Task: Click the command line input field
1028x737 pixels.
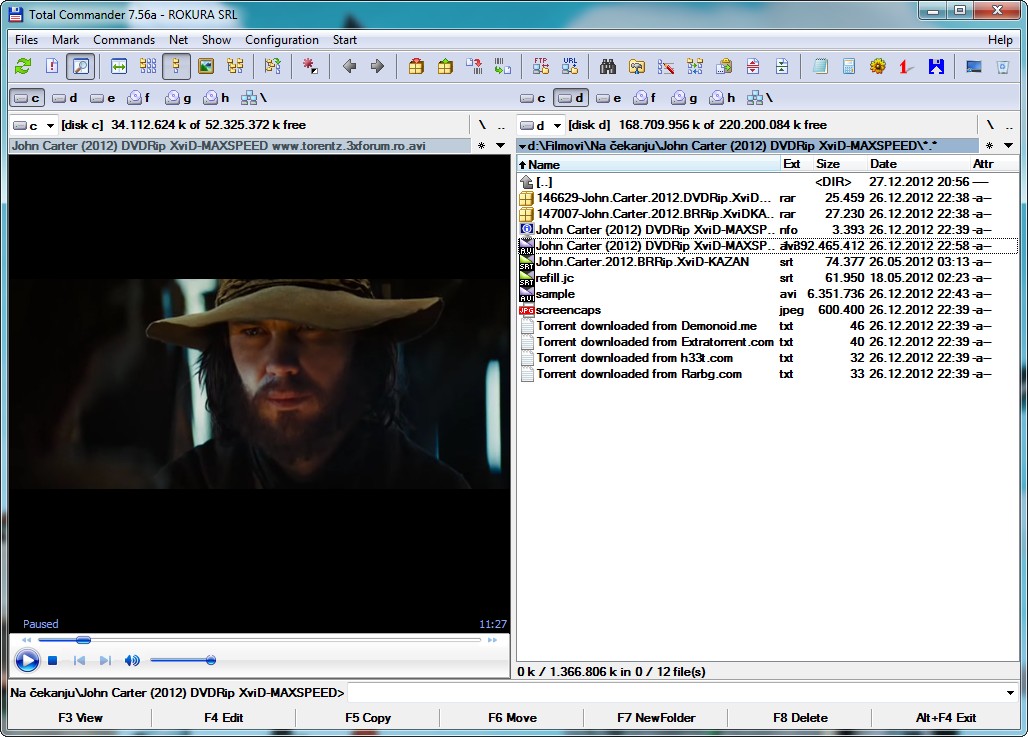Action: coord(675,693)
